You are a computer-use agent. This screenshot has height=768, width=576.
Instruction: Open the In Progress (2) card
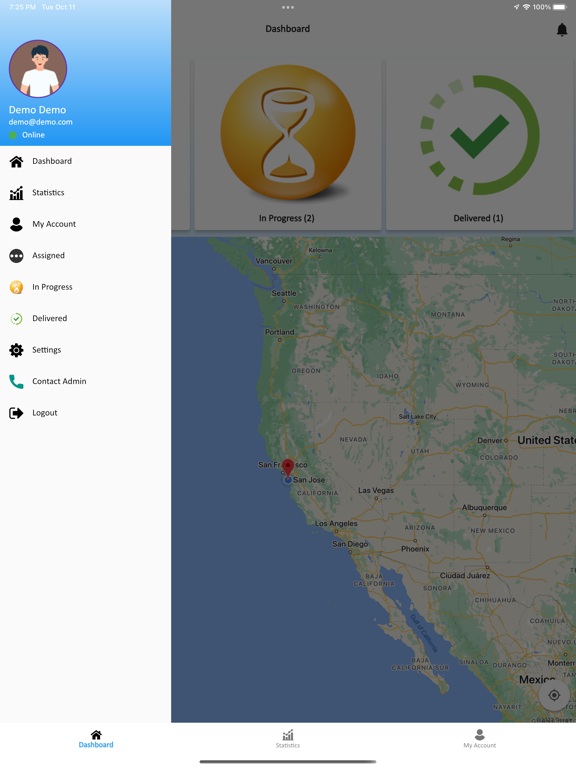[288, 144]
